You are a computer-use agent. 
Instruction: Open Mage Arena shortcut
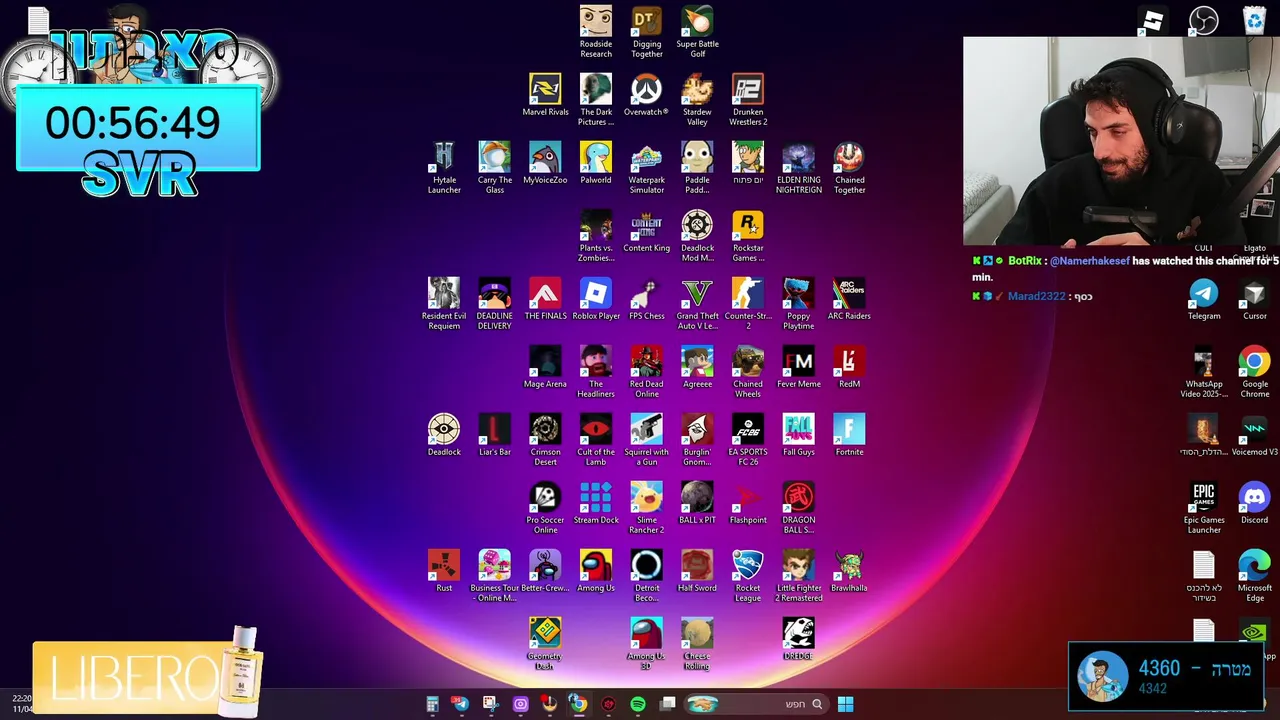point(545,367)
